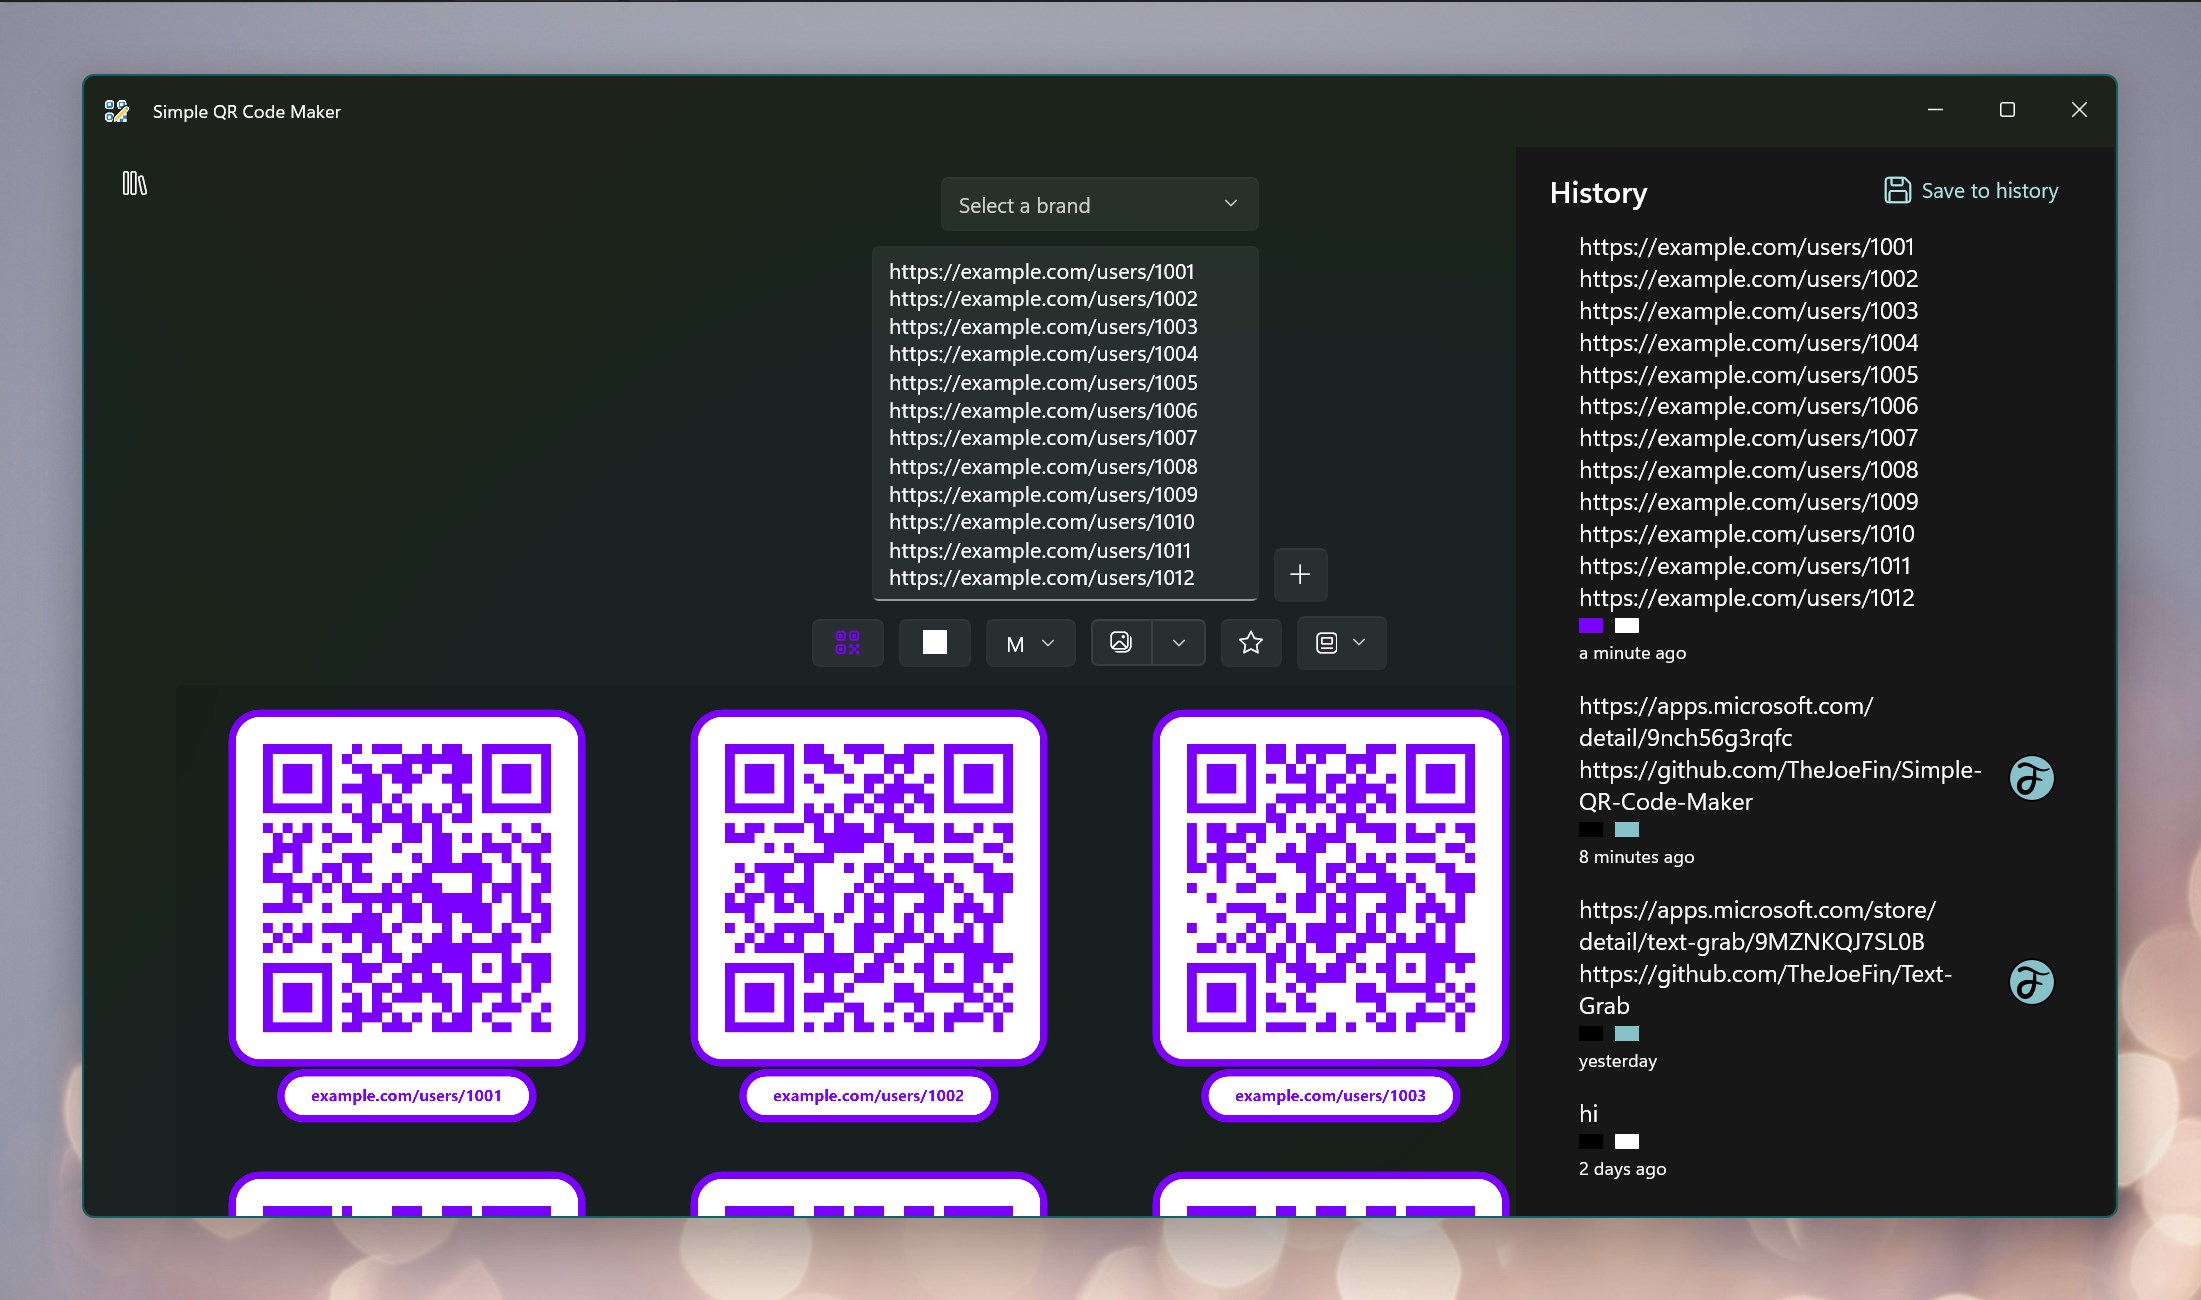Open the Select a brand combo box
The height and width of the screenshot is (1300, 2201).
(1099, 205)
